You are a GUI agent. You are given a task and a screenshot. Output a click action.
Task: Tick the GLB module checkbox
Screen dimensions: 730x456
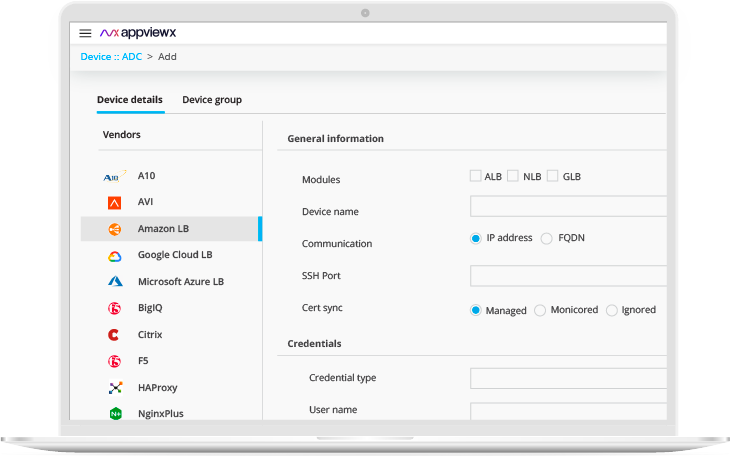pyautogui.click(x=553, y=176)
